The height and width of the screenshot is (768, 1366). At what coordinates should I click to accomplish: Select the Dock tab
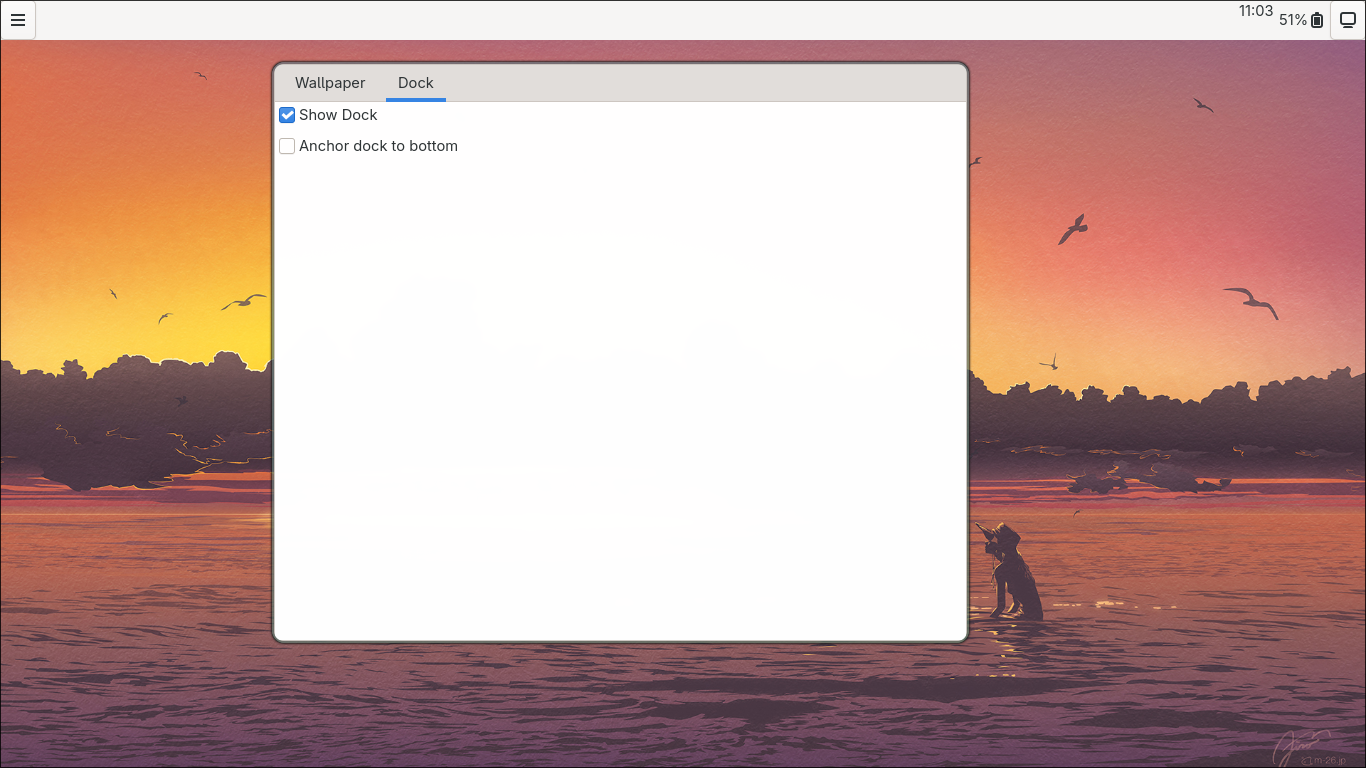(415, 83)
